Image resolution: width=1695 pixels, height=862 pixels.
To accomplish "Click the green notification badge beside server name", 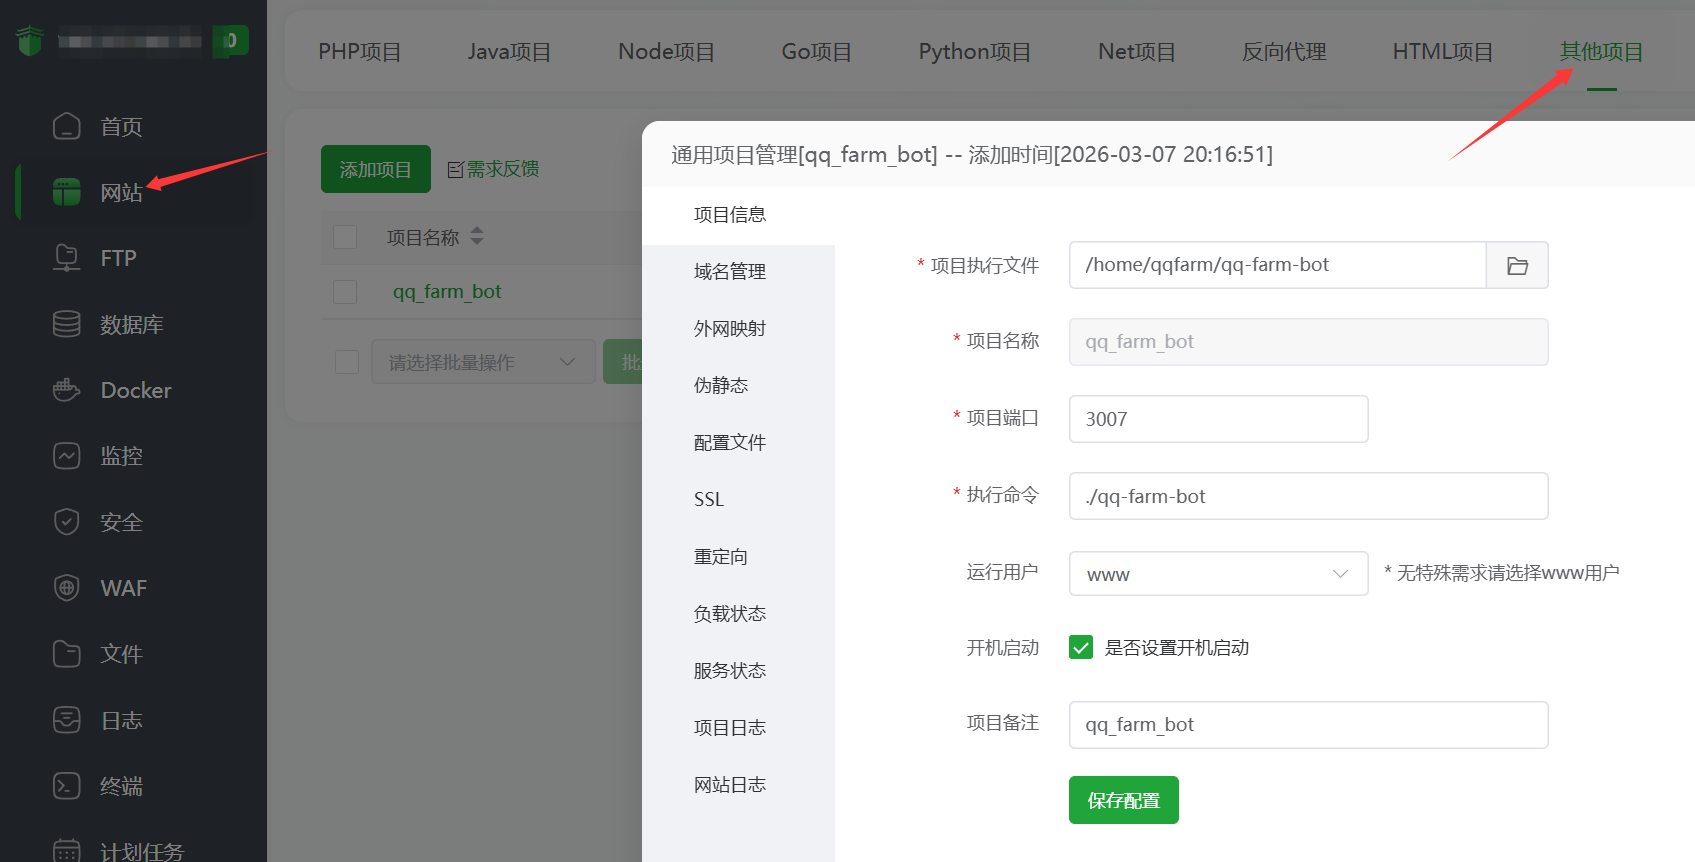I will tap(230, 41).
